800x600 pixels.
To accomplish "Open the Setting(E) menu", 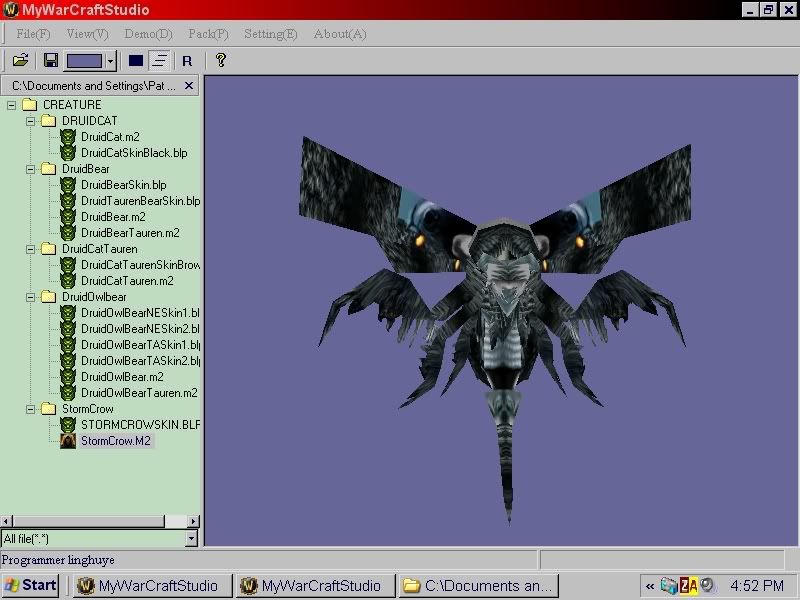I will pyautogui.click(x=270, y=34).
